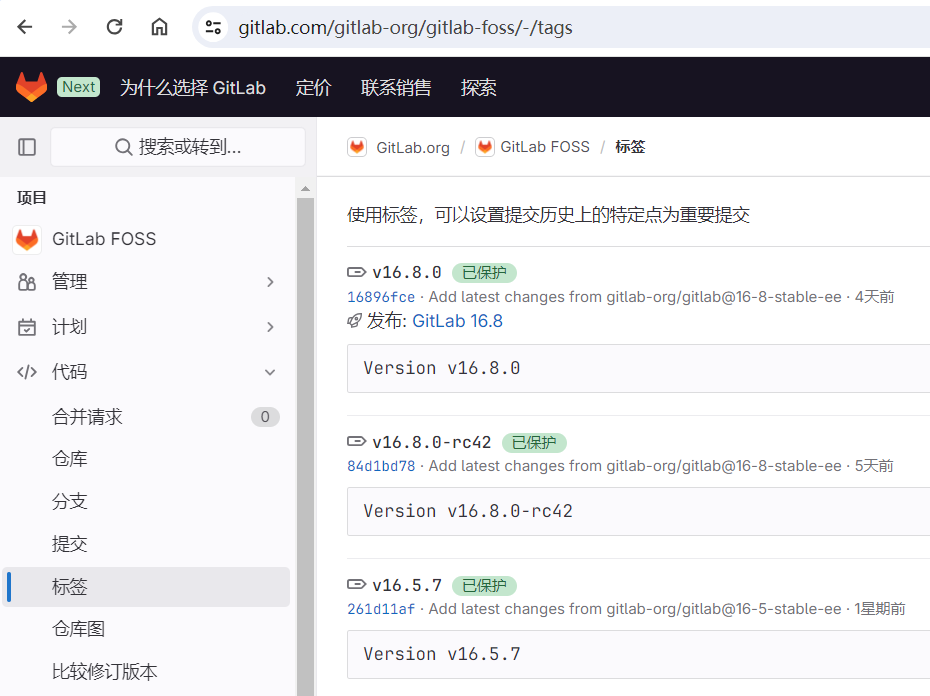This screenshot has height=696, width=930.
Task: Collapse the 代码 section
Action: coord(269,371)
